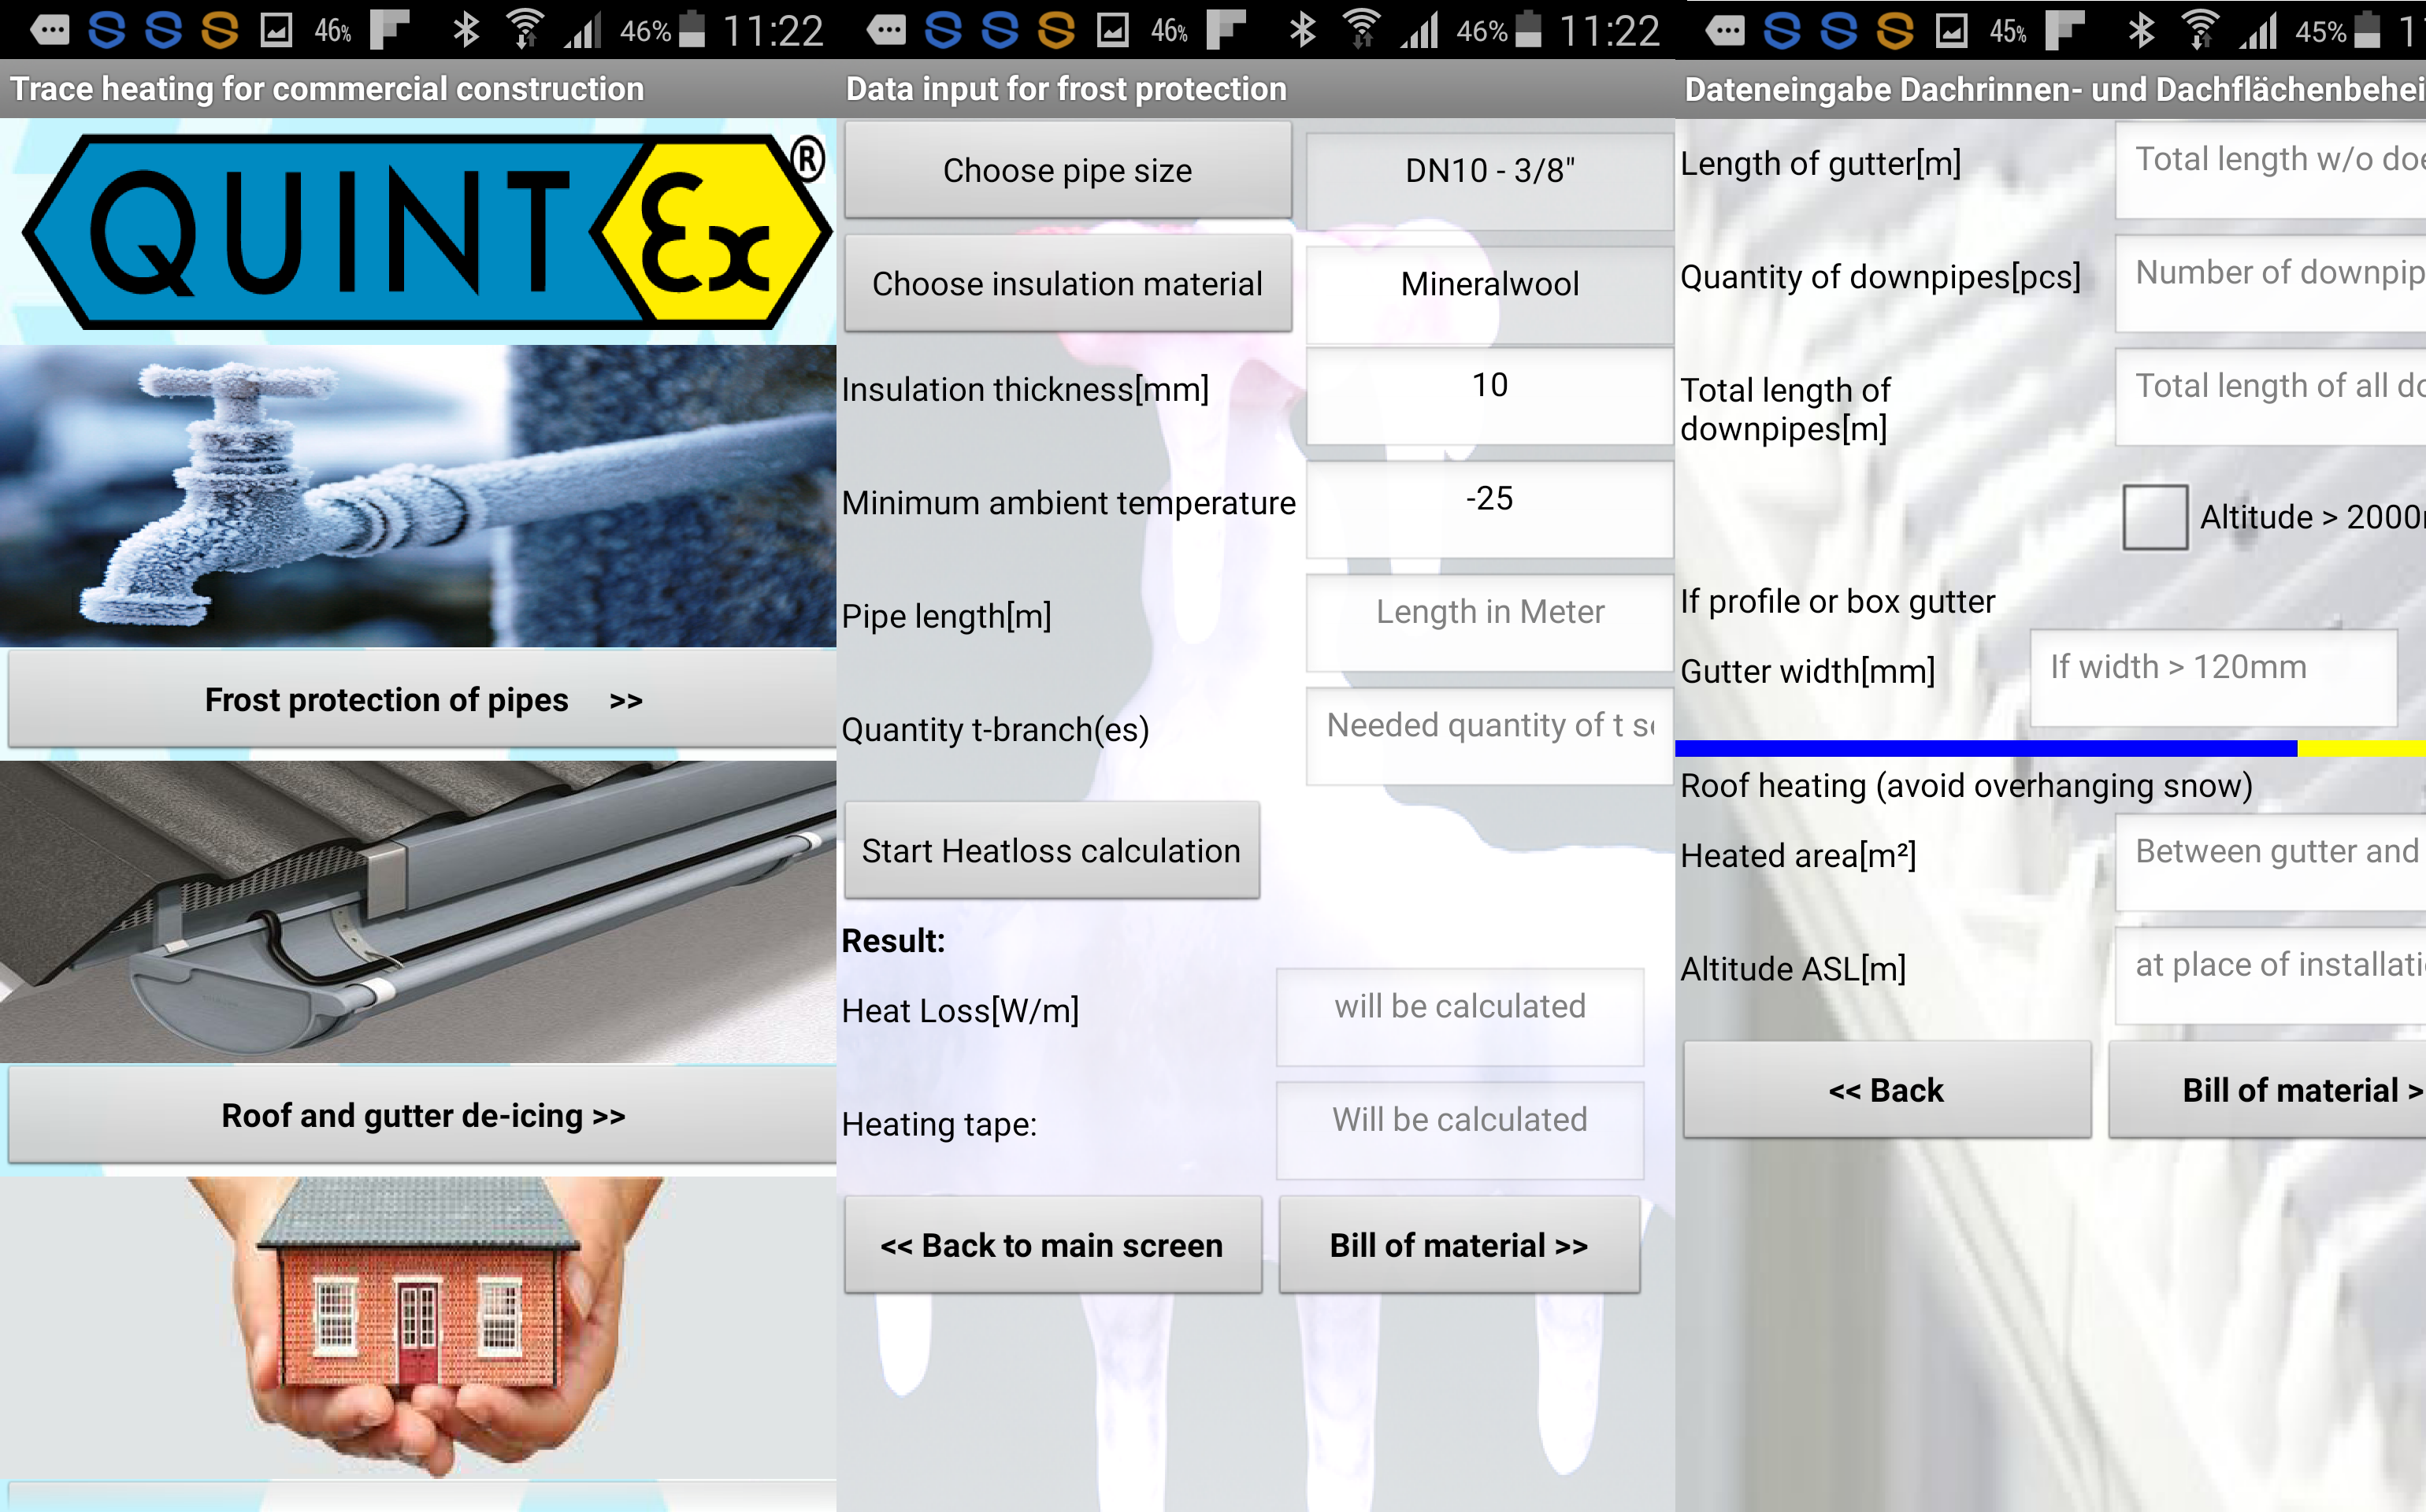
Task: Open Bill of material from frost protection
Action: pos(1459,1244)
